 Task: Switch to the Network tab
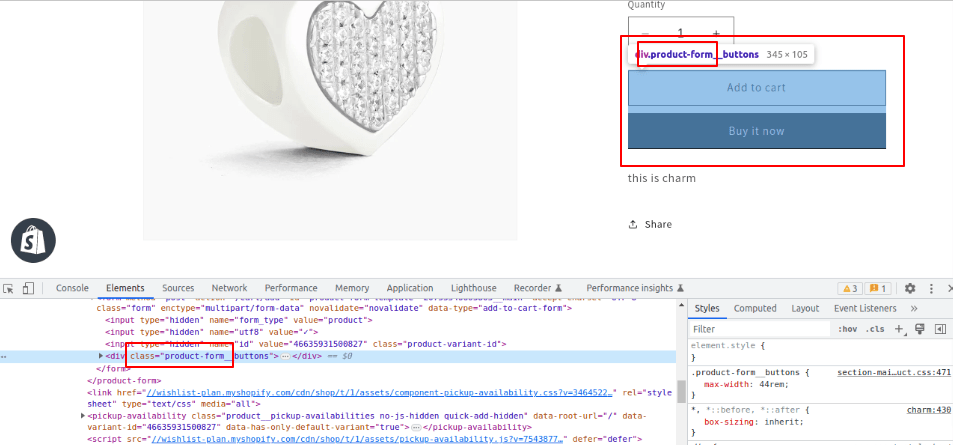tap(229, 288)
